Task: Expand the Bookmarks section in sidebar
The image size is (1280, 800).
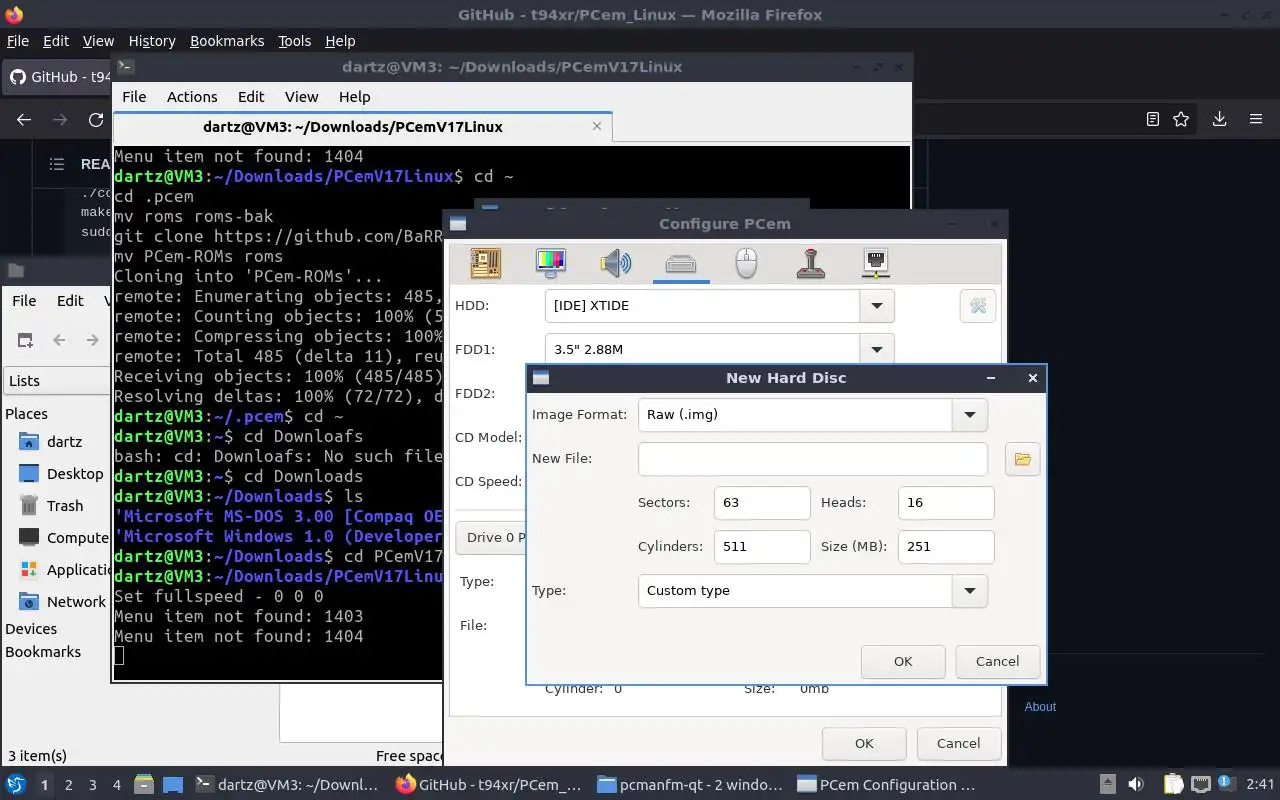Action: [x=43, y=652]
